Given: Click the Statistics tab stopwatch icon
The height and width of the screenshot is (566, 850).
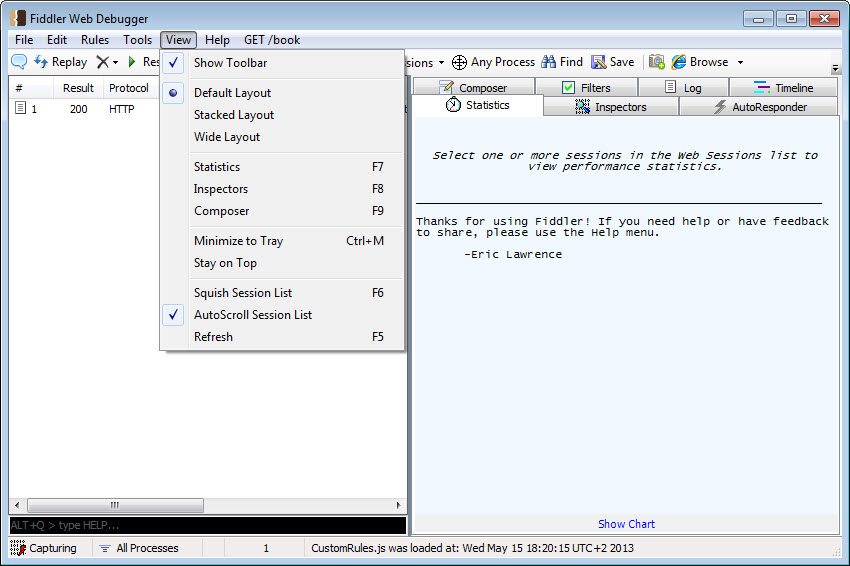Looking at the screenshot, I should coord(453,105).
